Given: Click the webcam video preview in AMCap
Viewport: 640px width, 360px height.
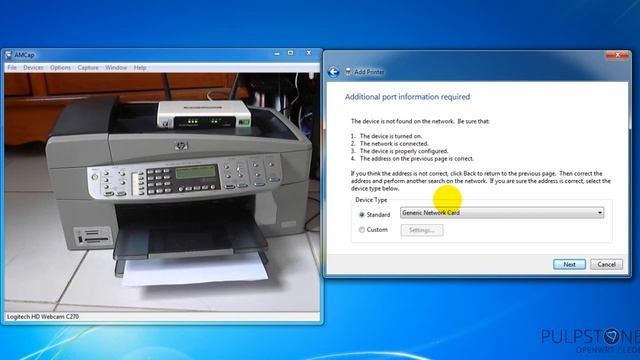Looking at the screenshot, I should pos(162,192).
